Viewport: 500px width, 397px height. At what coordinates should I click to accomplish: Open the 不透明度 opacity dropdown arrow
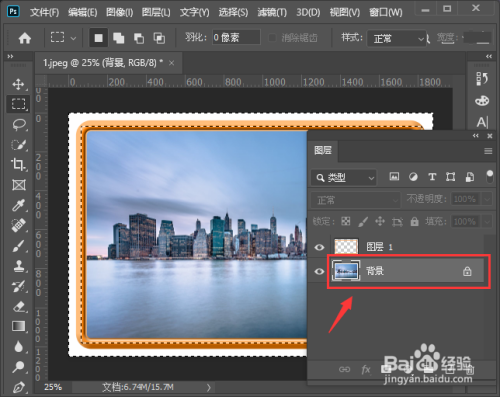[x=487, y=199]
